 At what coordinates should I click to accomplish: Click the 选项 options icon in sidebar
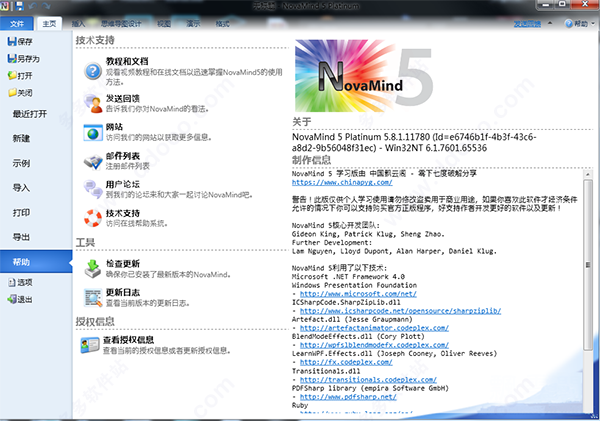[x=12, y=282]
